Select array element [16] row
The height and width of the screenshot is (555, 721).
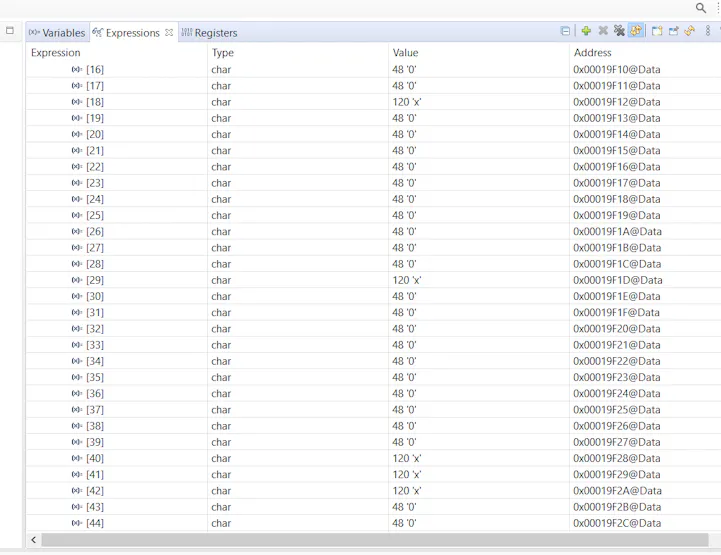[x=373, y=69]
